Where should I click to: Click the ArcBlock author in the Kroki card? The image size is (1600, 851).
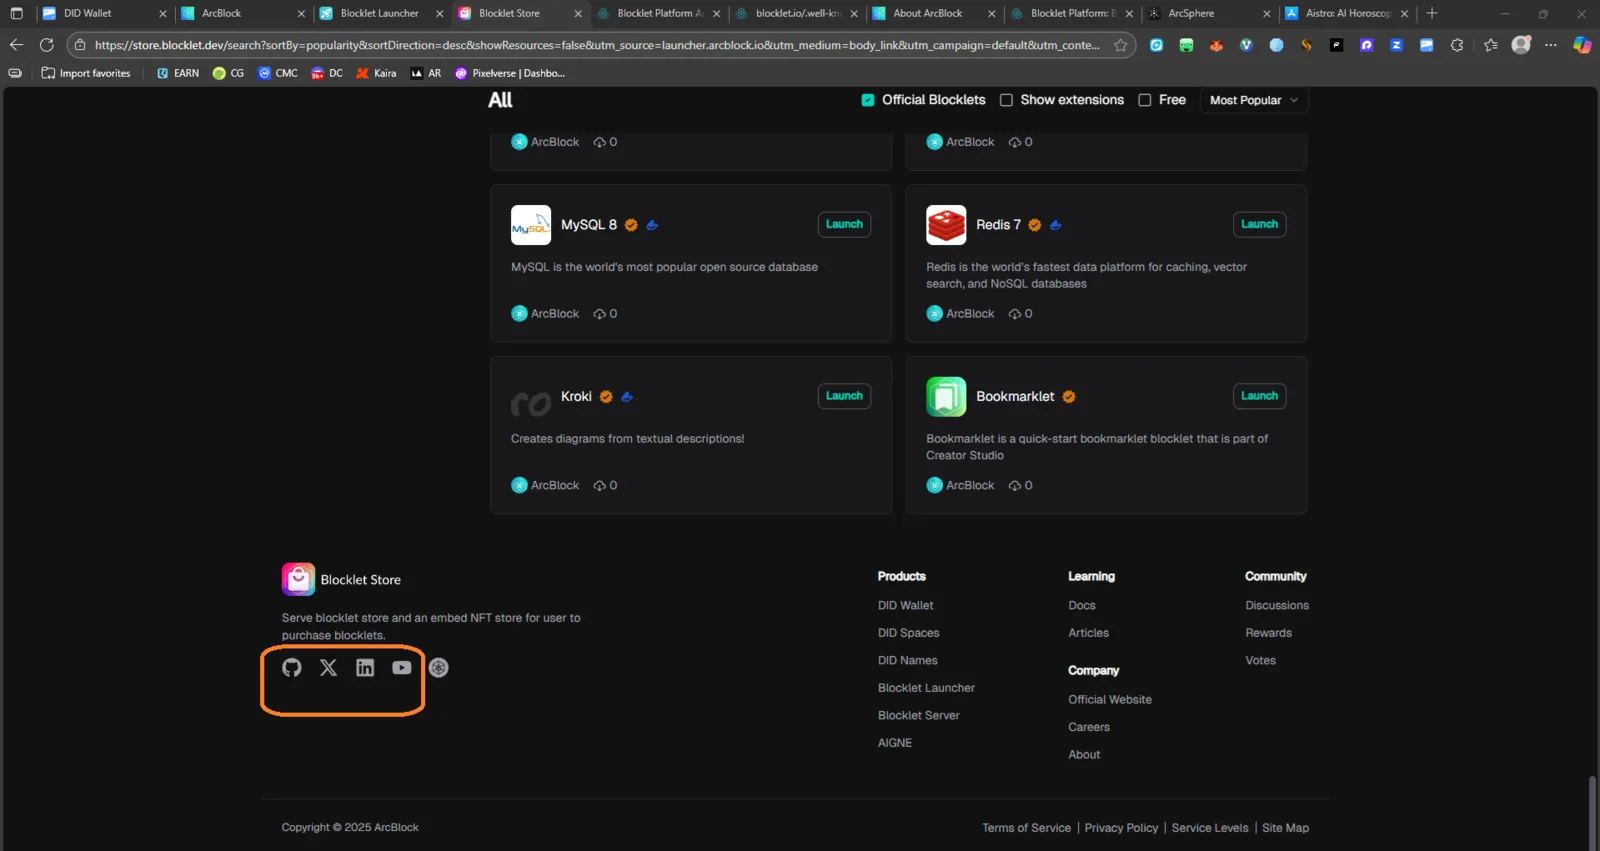545,485
